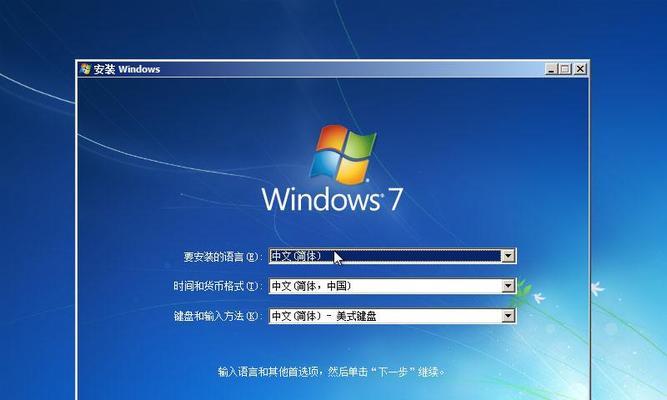
Task: Expand the time and currency format dropdown arrow
Action: (x=508, y=286)
